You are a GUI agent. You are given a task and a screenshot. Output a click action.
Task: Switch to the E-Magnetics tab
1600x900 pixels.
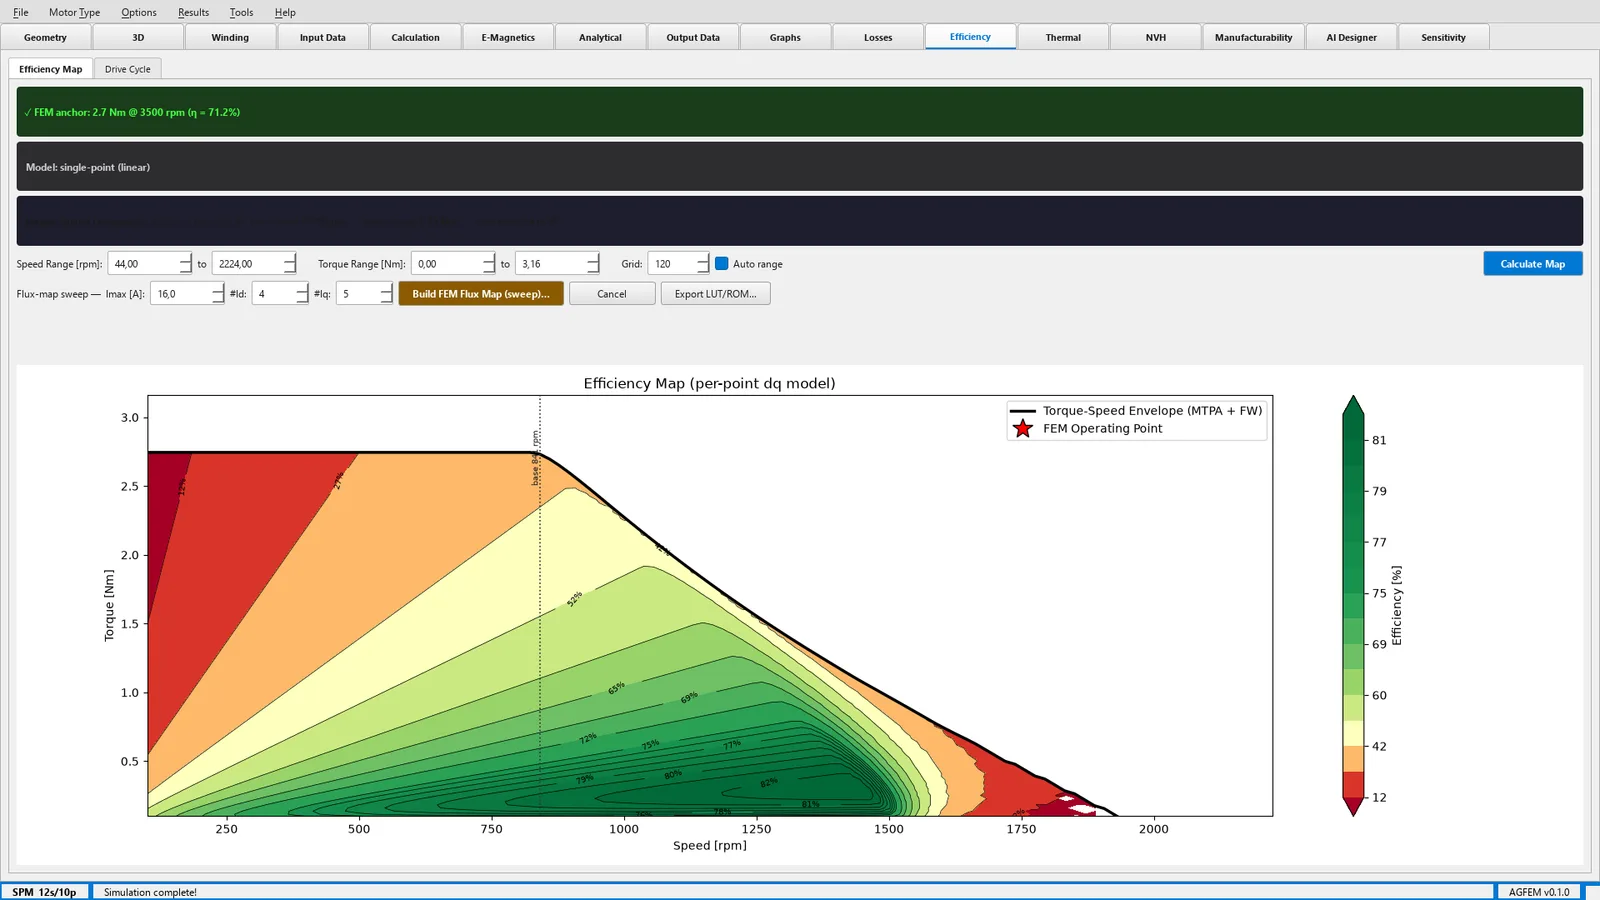(x=508, y=37)
